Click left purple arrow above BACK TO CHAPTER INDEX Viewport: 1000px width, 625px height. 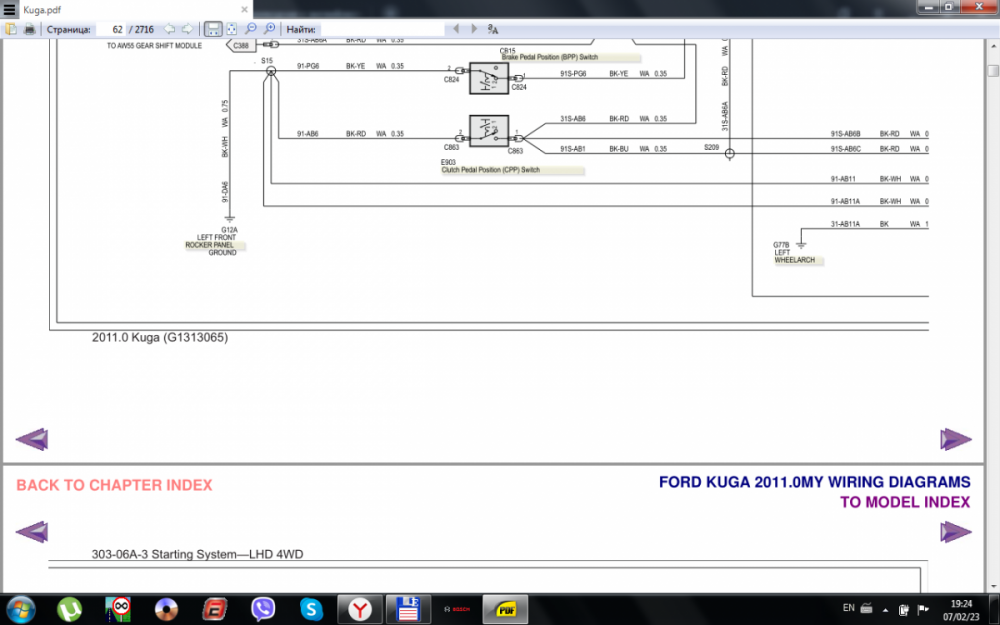(32, 439)
